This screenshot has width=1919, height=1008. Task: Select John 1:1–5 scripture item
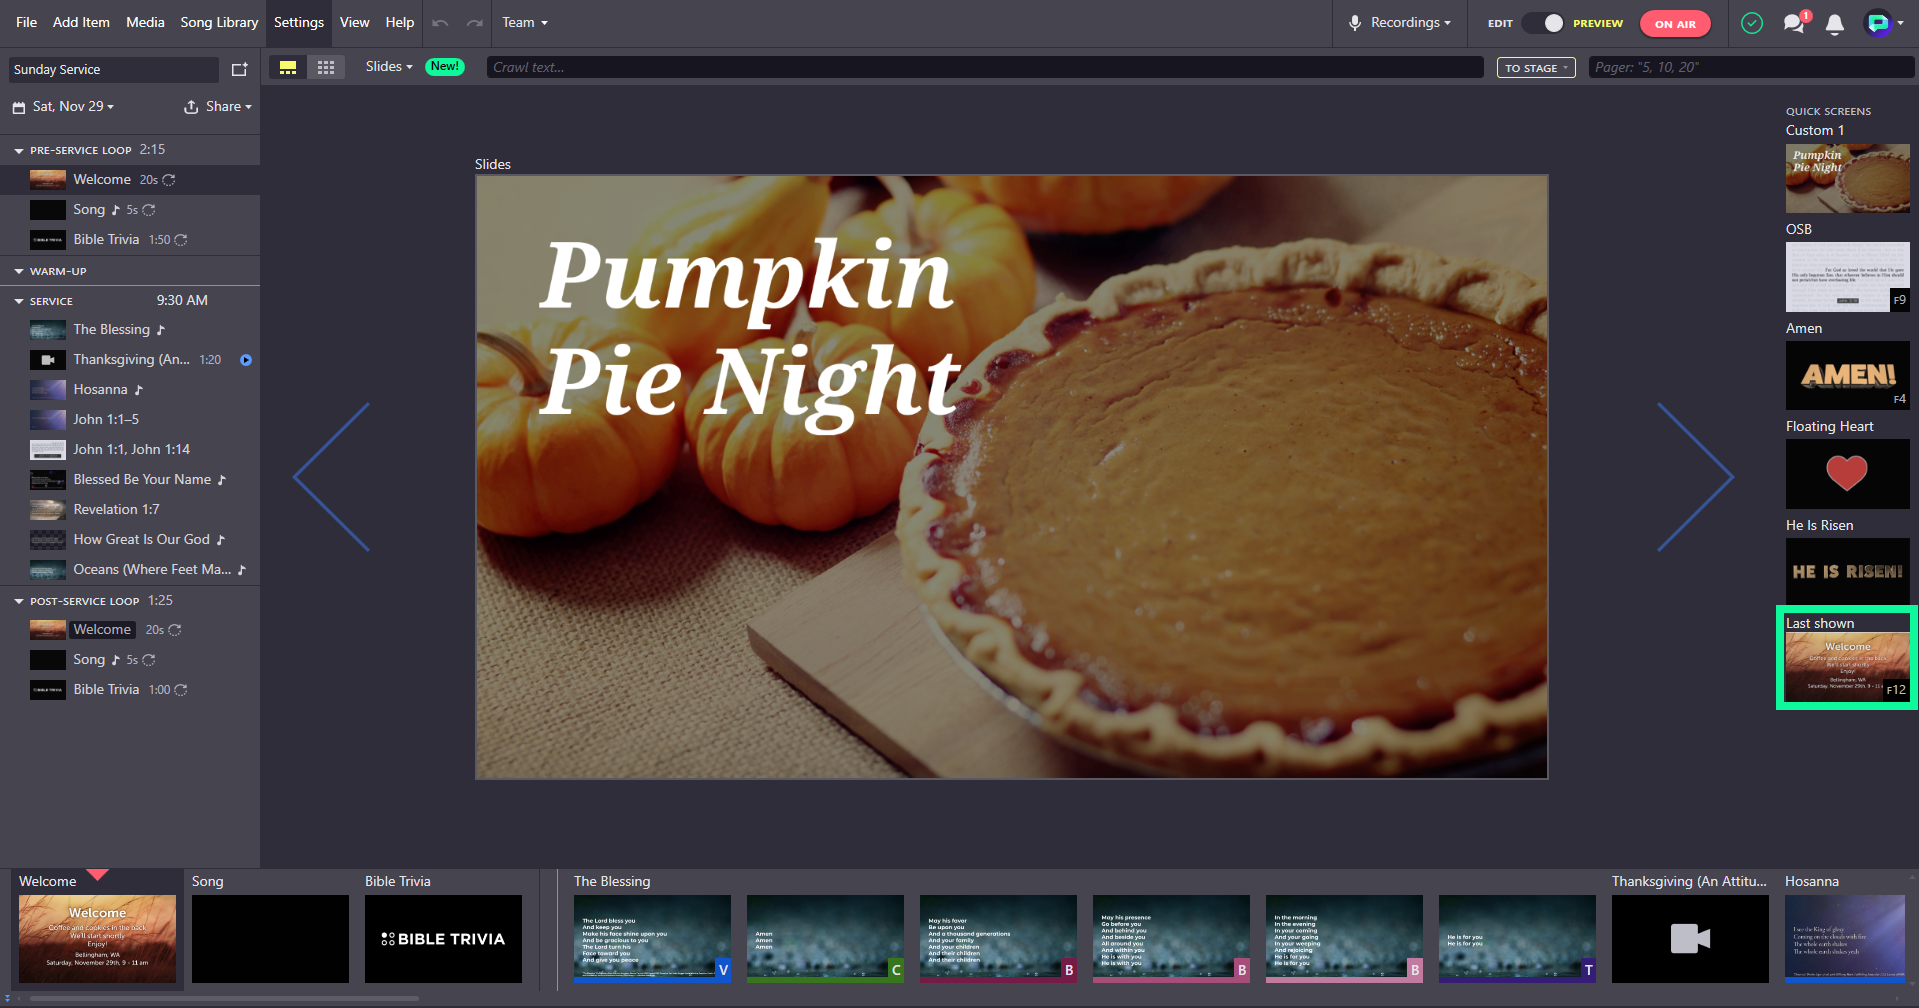(x=130, y=420)
